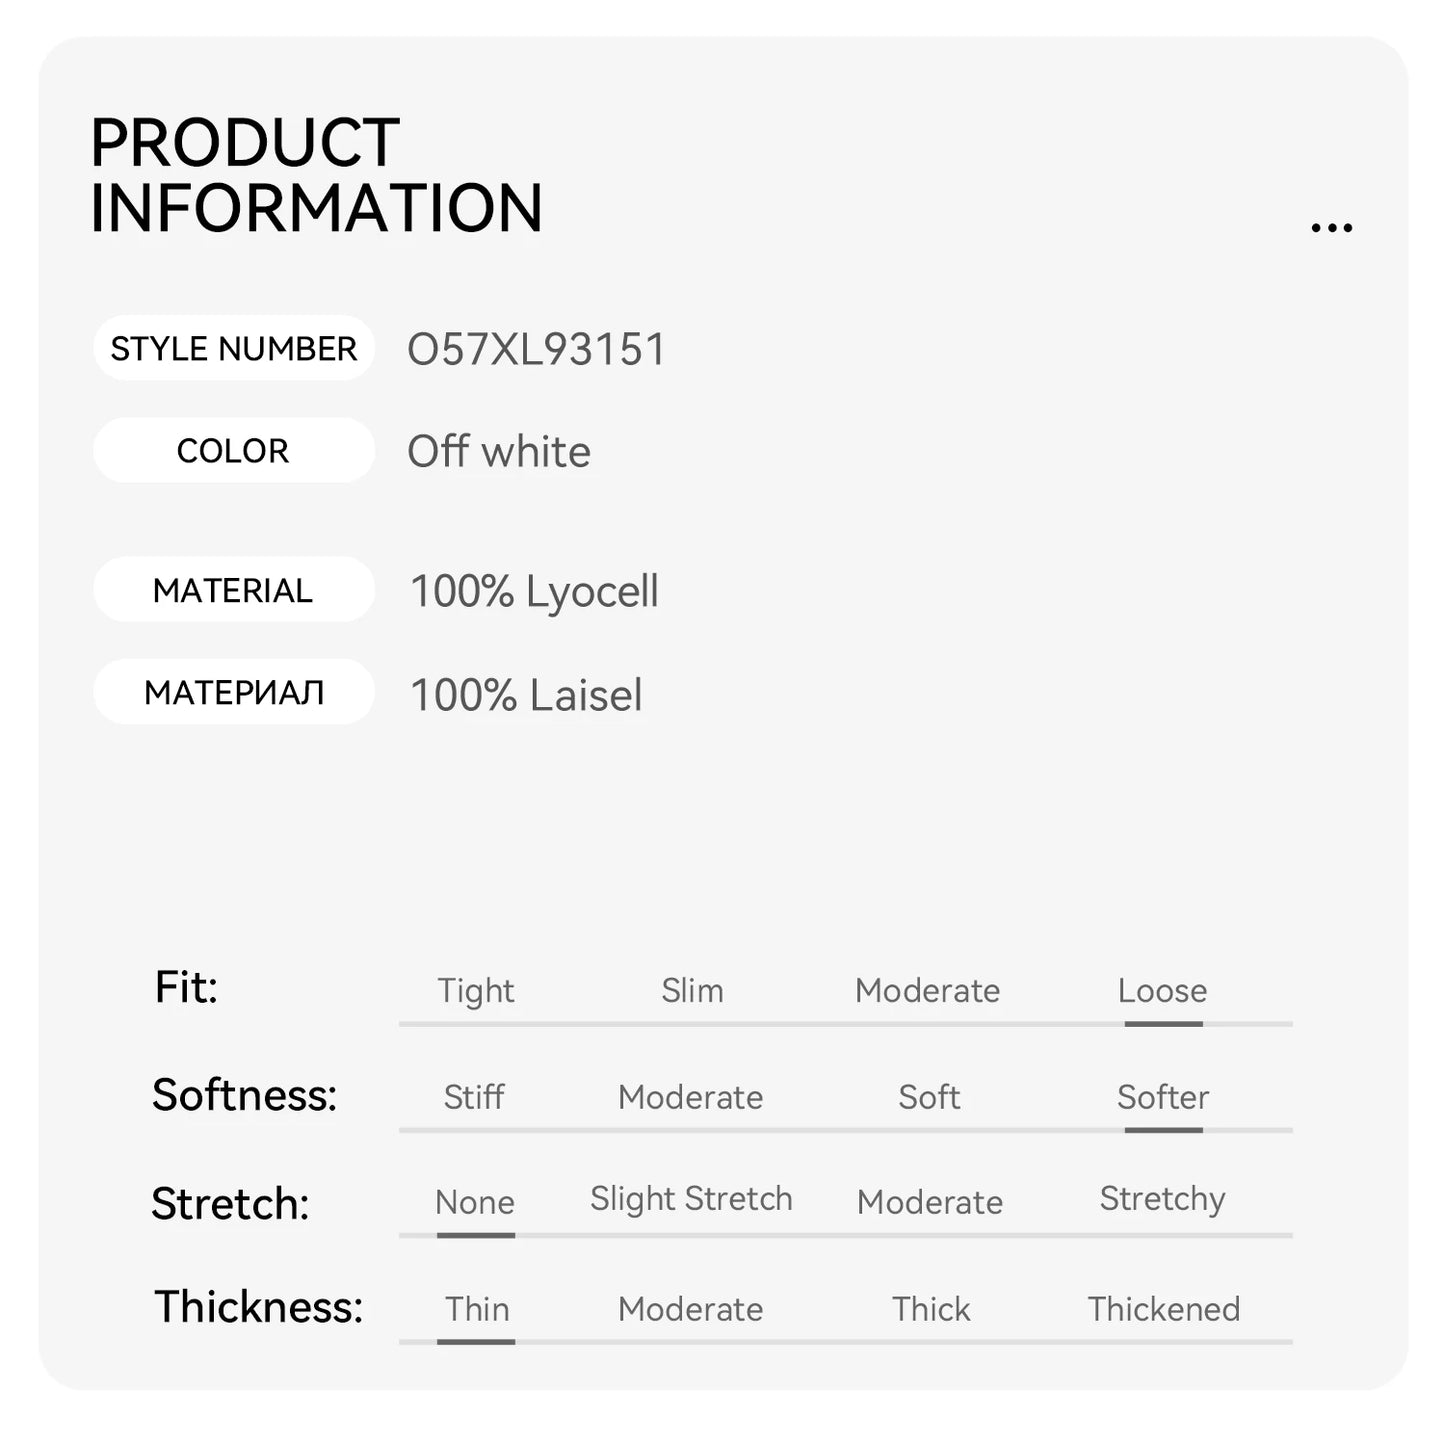The height and width of the screenshot is (1443, 1445).
Task: Pick Moderate on the Stretch scale
Action: (x=929, y=1202)
